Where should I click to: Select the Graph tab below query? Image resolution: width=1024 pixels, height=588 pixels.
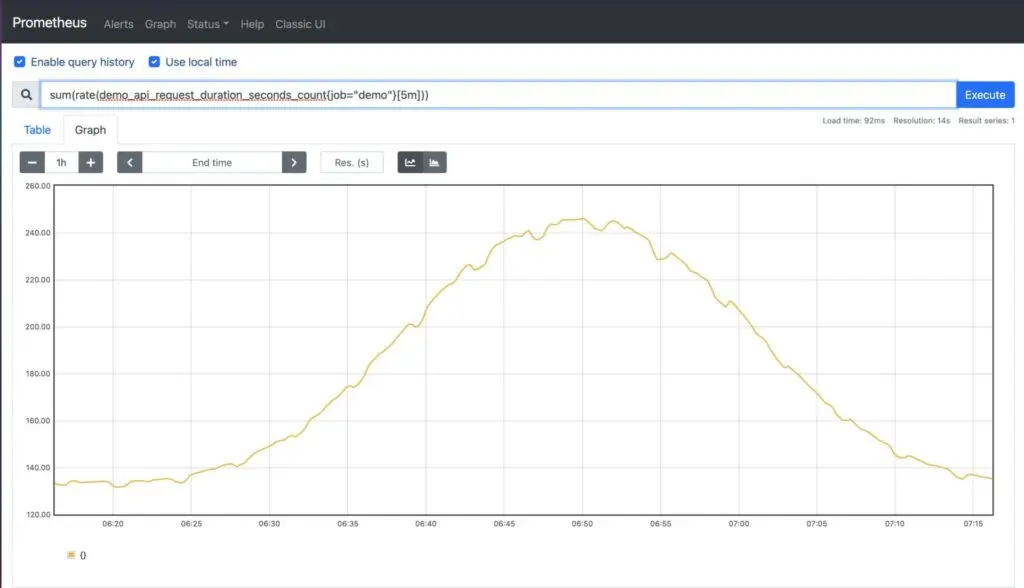pyautogui.click(x=90, y=130)
